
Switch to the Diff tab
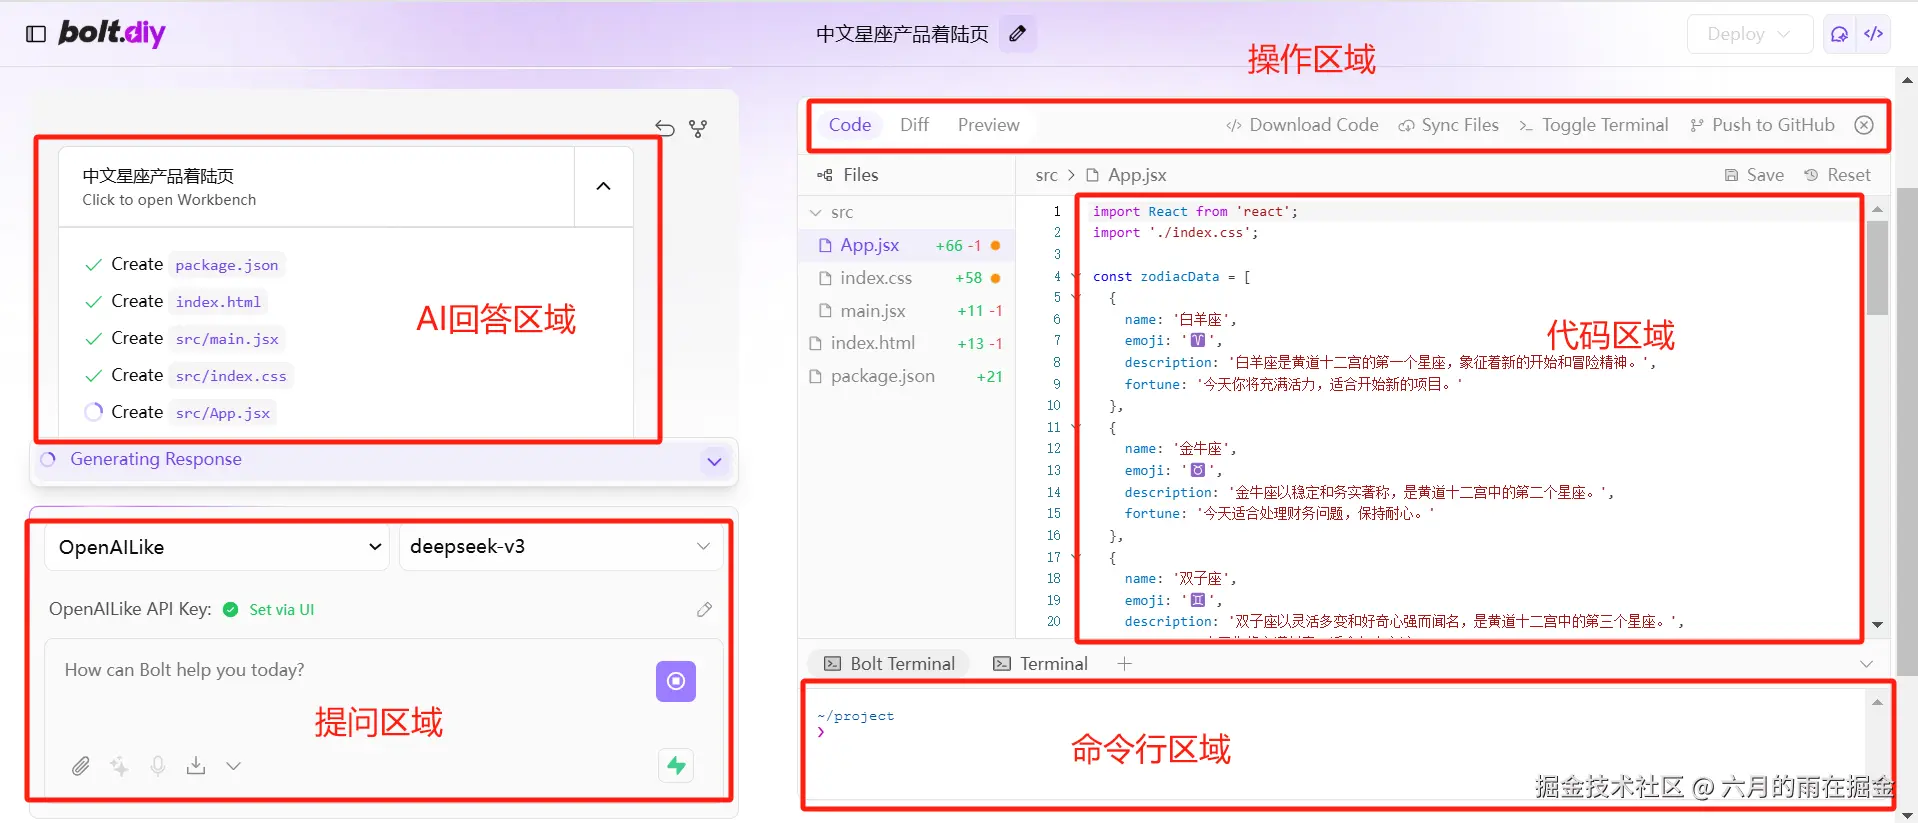(914, 125)
